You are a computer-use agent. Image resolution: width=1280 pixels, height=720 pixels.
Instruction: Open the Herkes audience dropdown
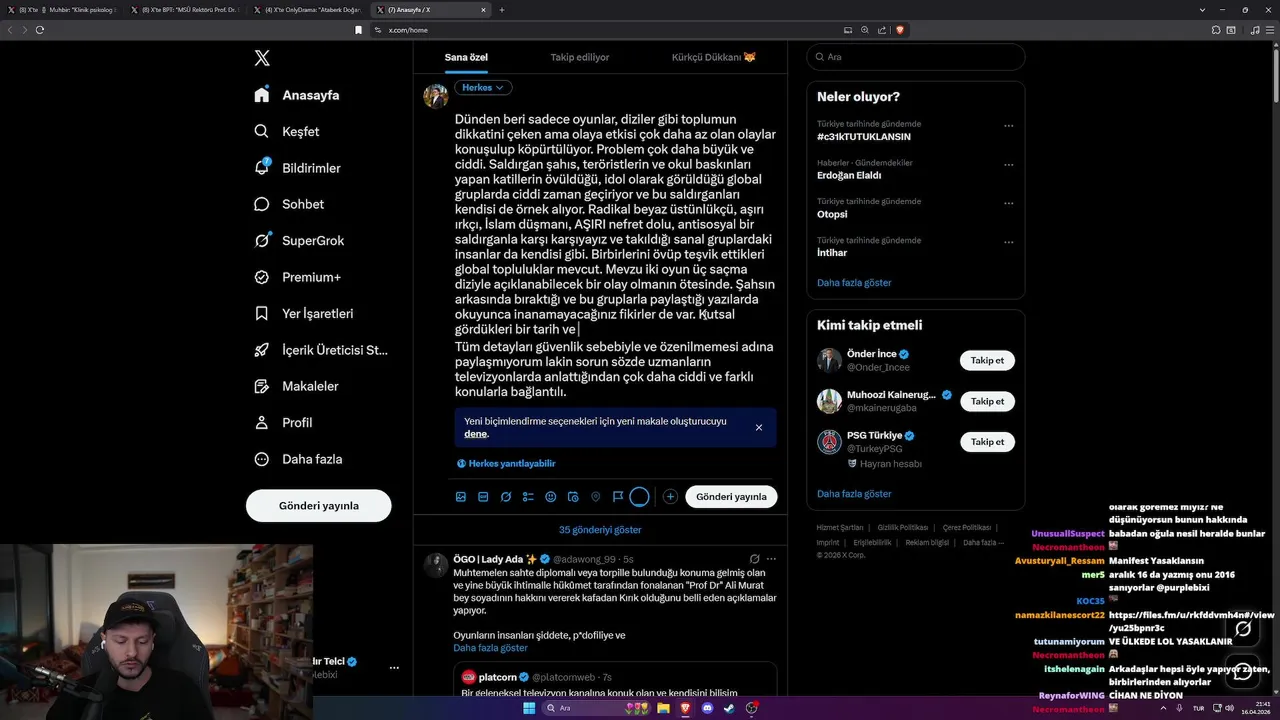(x=484, y=88)
